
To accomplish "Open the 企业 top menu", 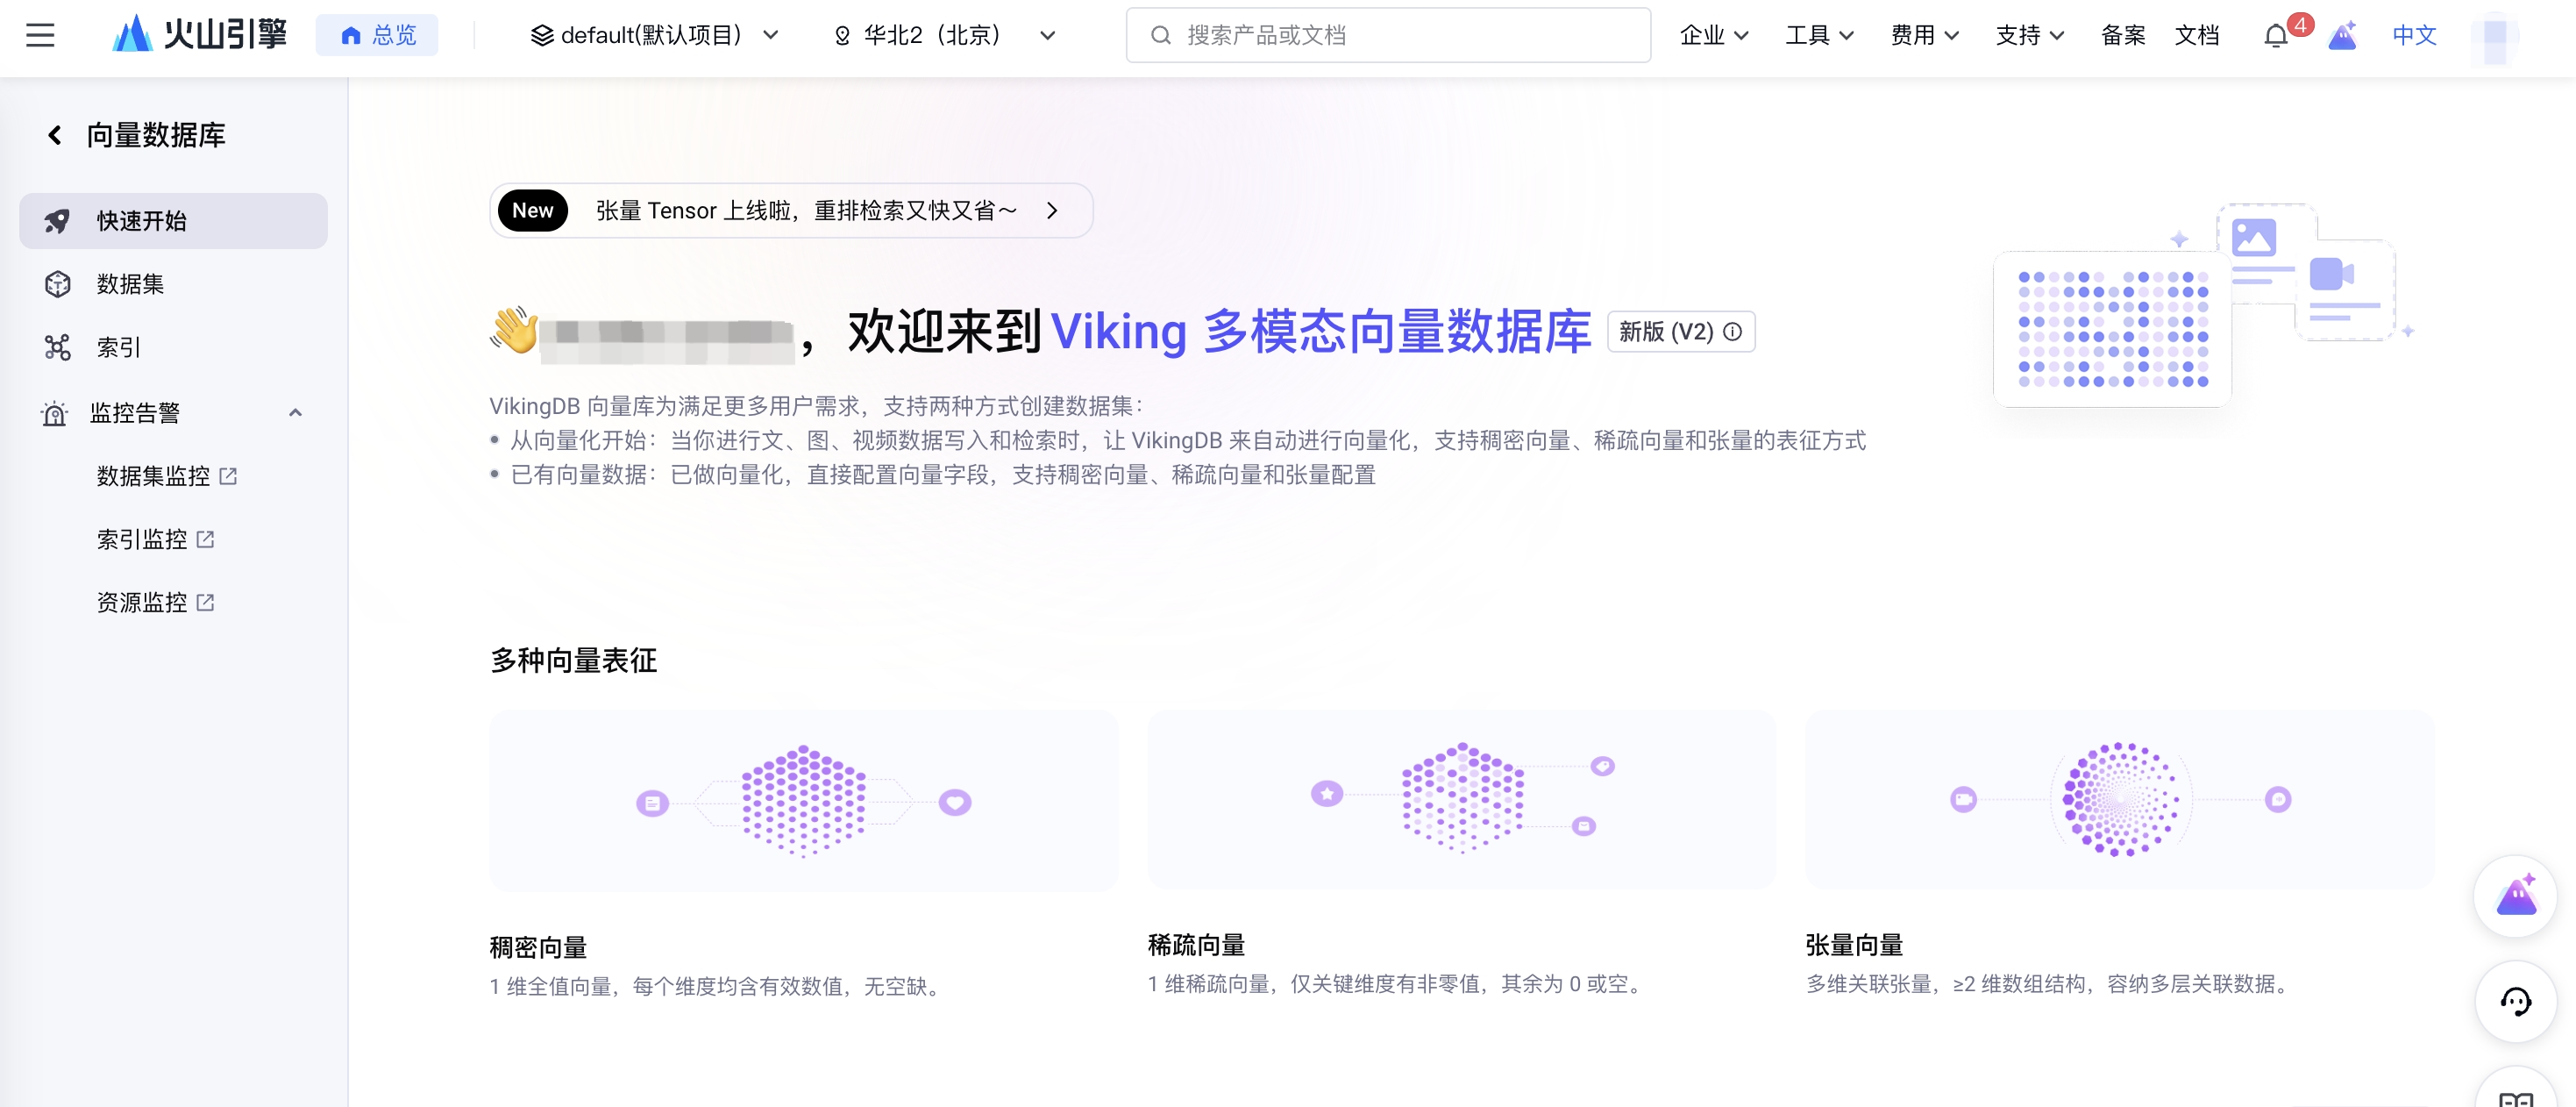I will pos(1713,36).
